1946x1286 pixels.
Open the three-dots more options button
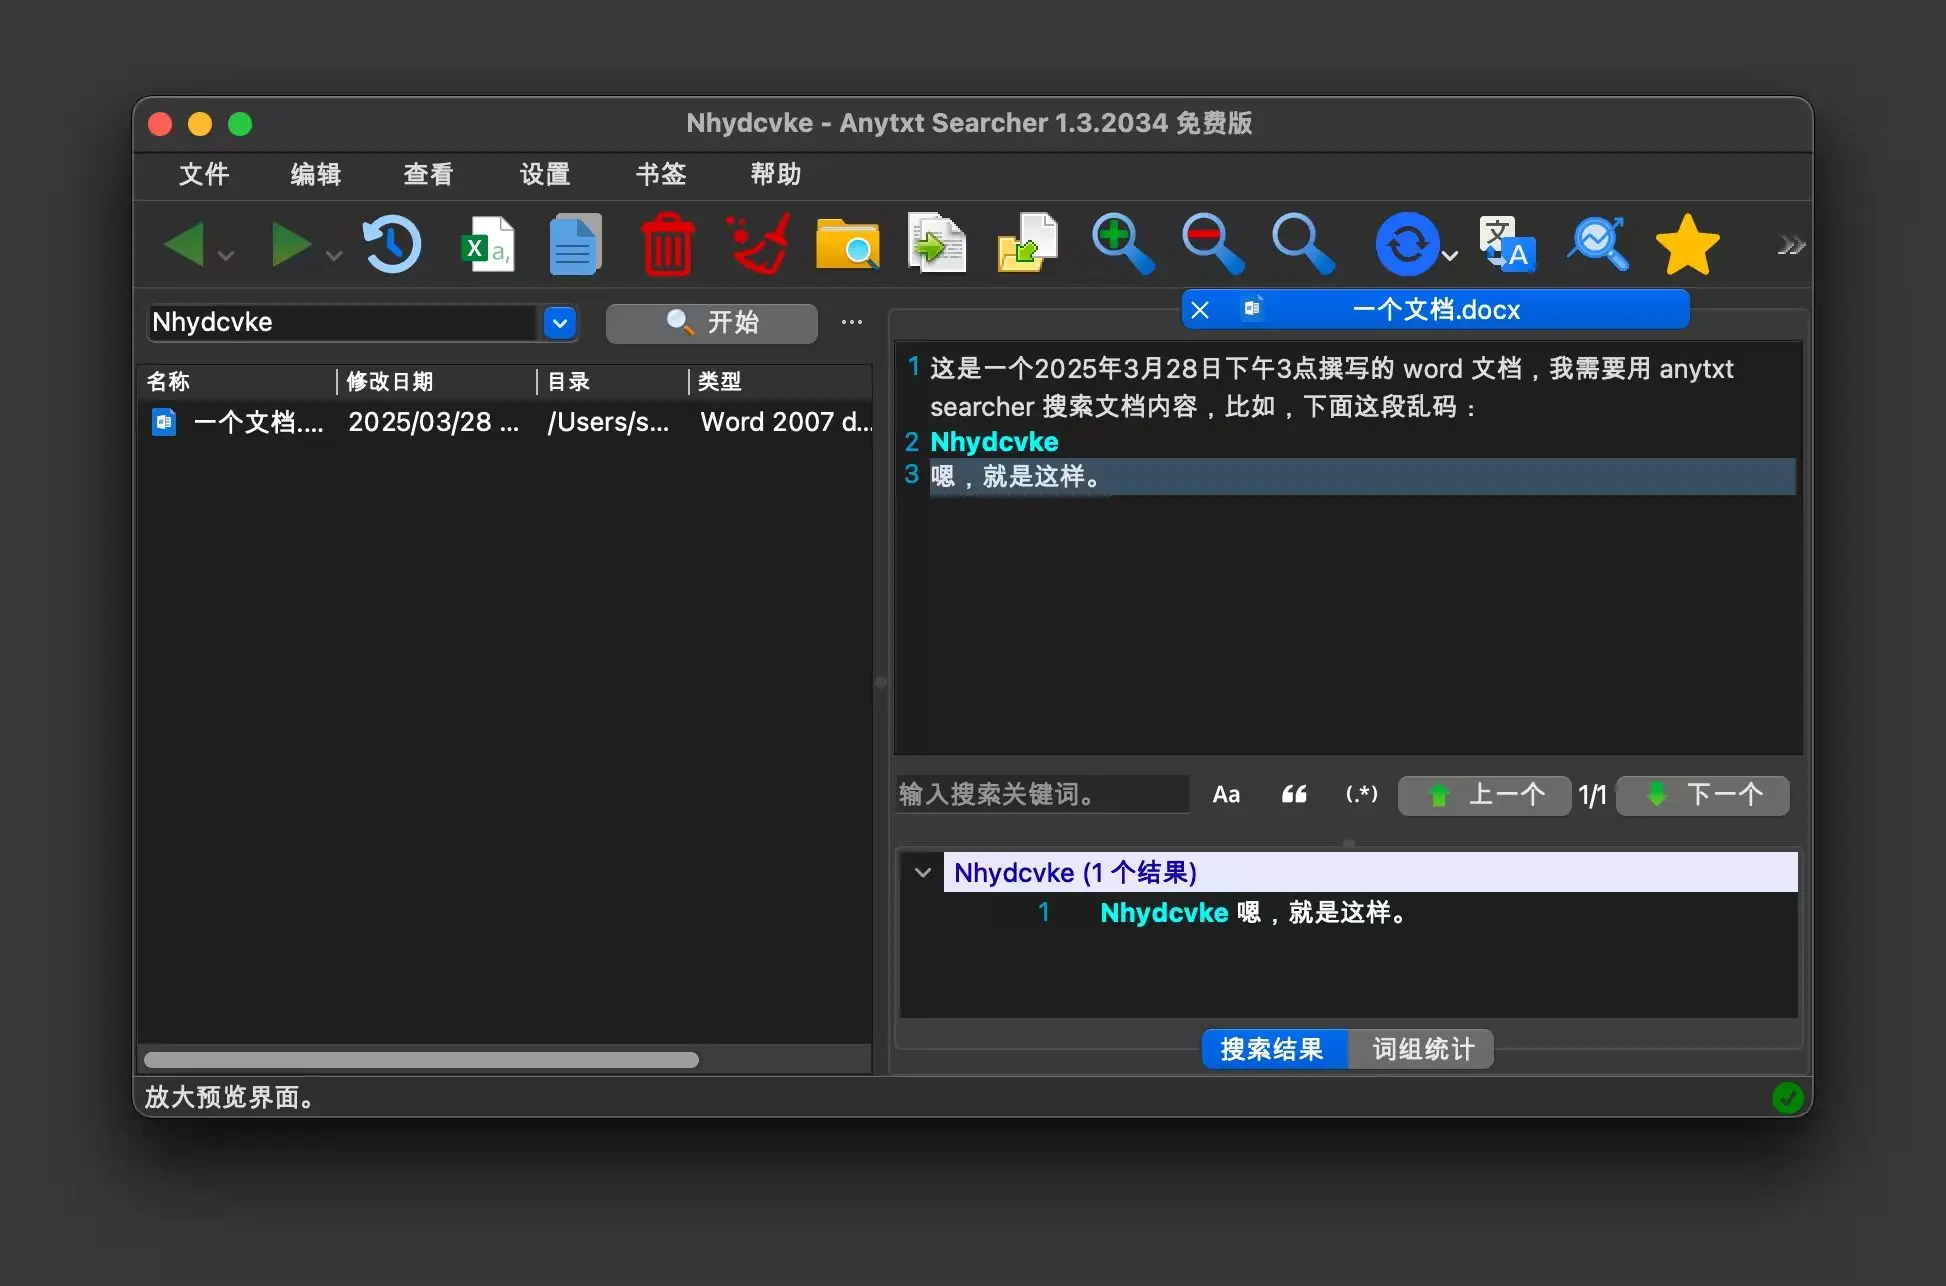click(852, 322)
